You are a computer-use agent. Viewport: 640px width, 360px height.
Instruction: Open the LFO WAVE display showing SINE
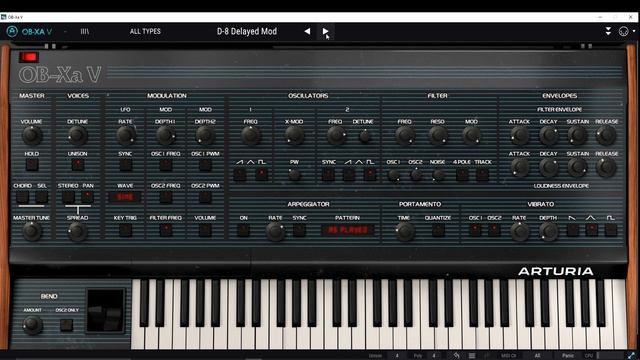pos(125,197)
